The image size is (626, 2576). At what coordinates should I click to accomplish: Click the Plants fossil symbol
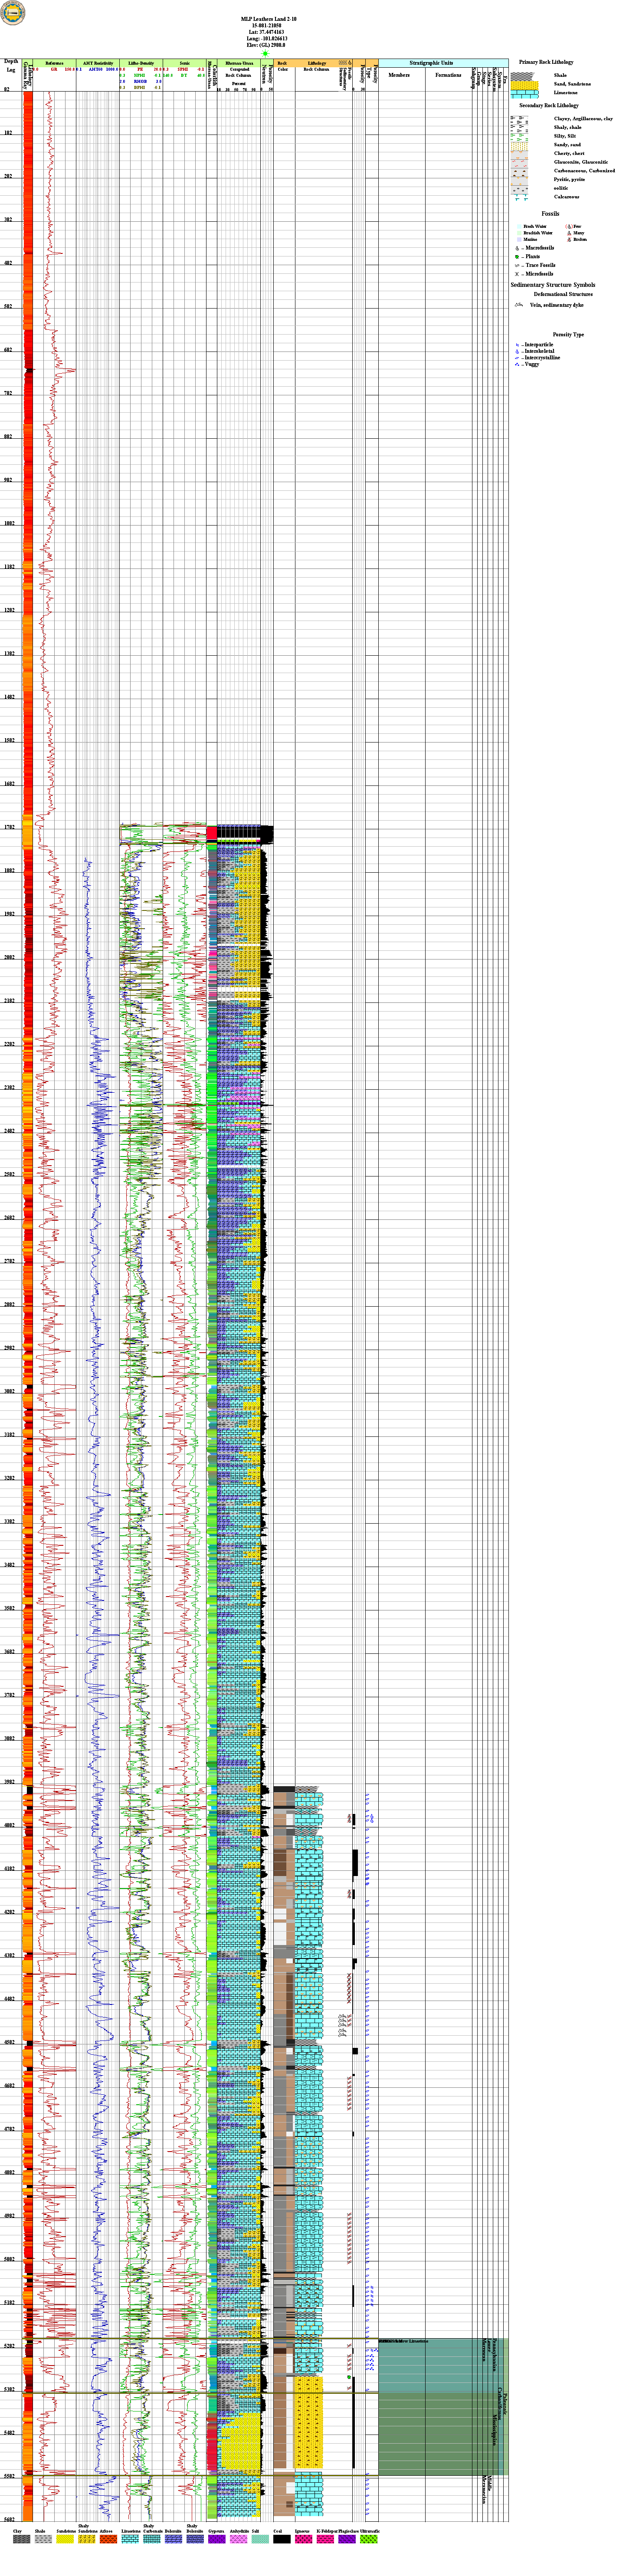click(518, 257)
